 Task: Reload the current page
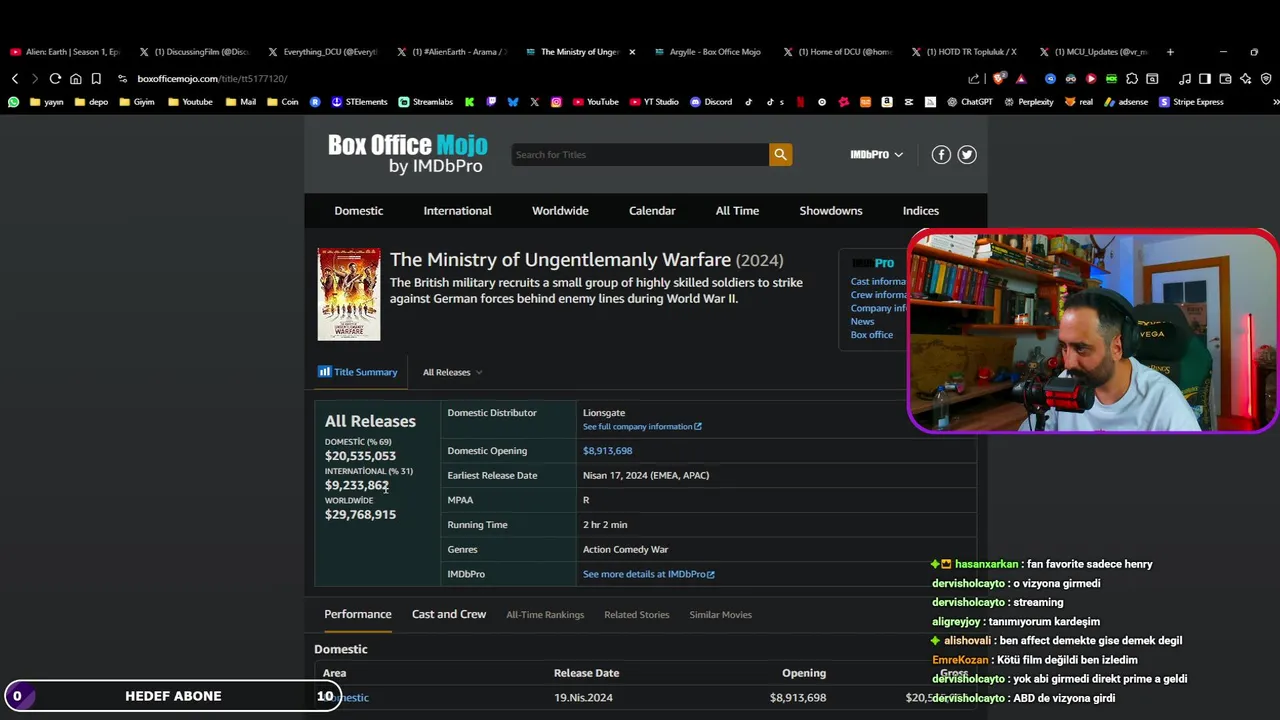(55, 78)
